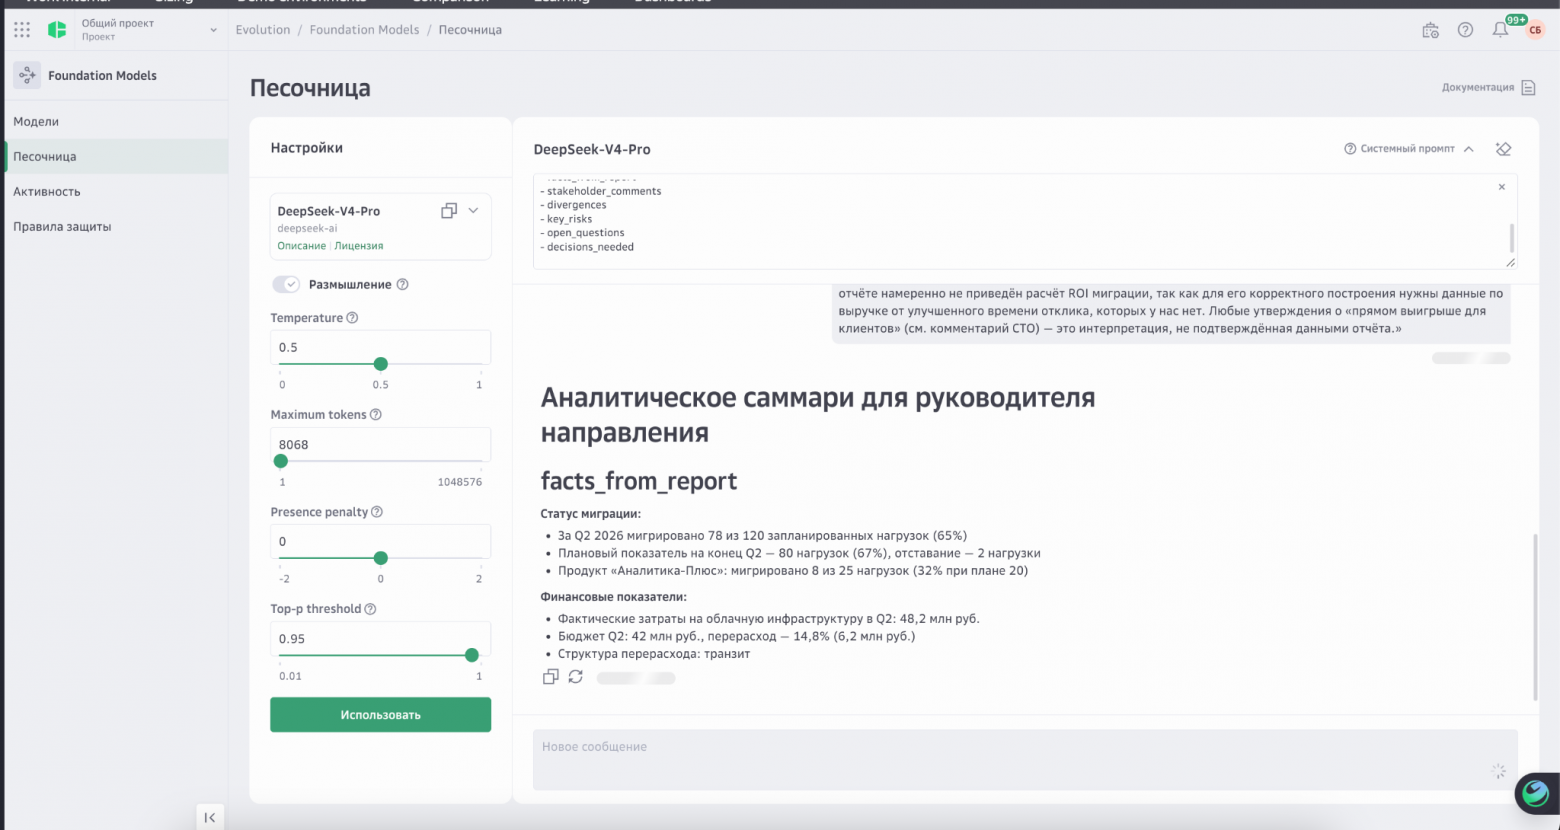Go to Foundation Models breadcrumb
The image size is (1560, 830).
(364, 30)
